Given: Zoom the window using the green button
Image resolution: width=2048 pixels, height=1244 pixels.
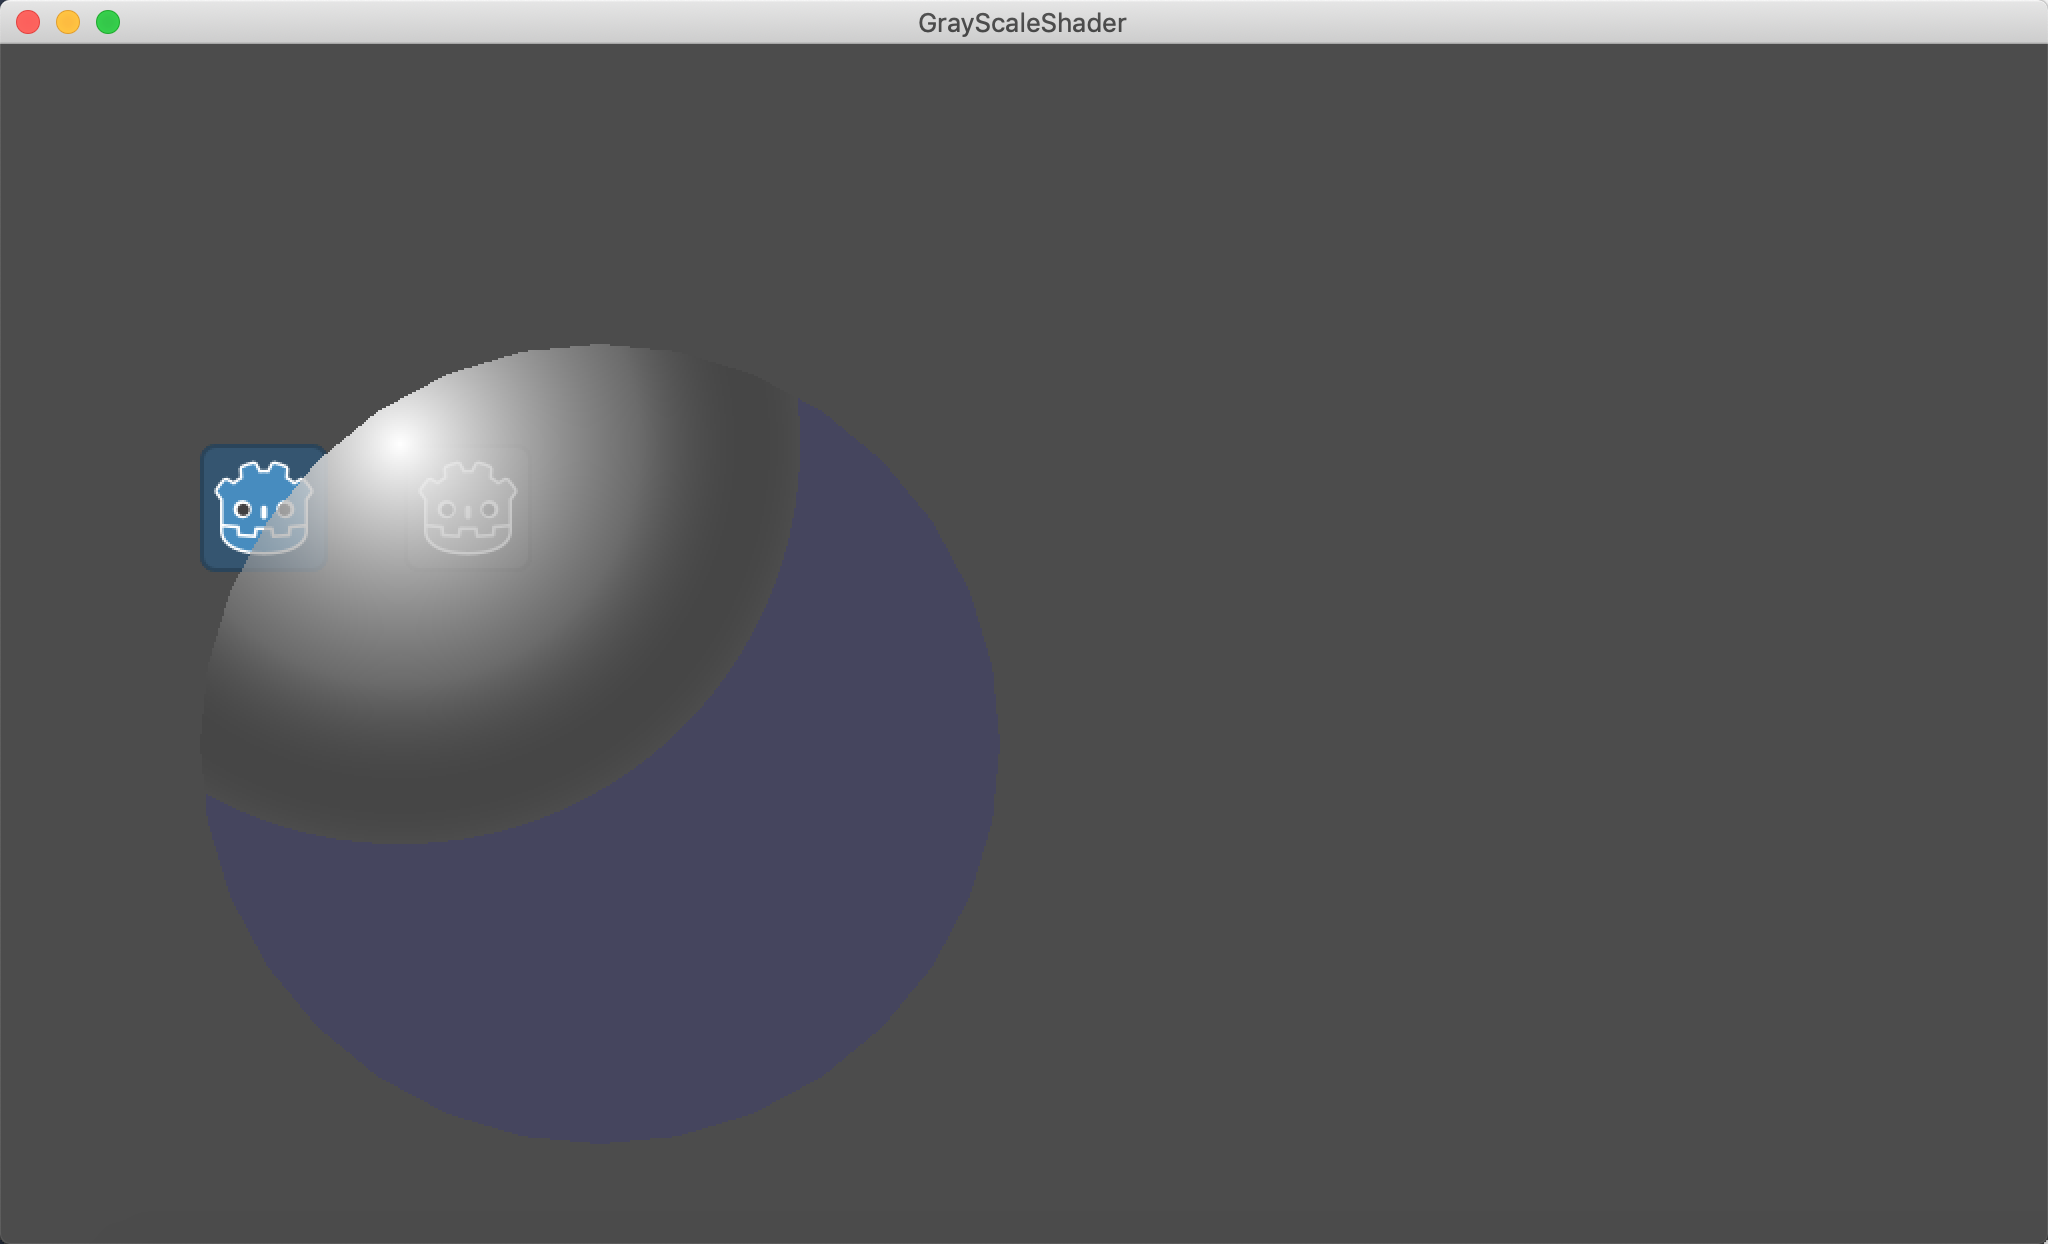Looking at the screenshot, I should point(108,21).
